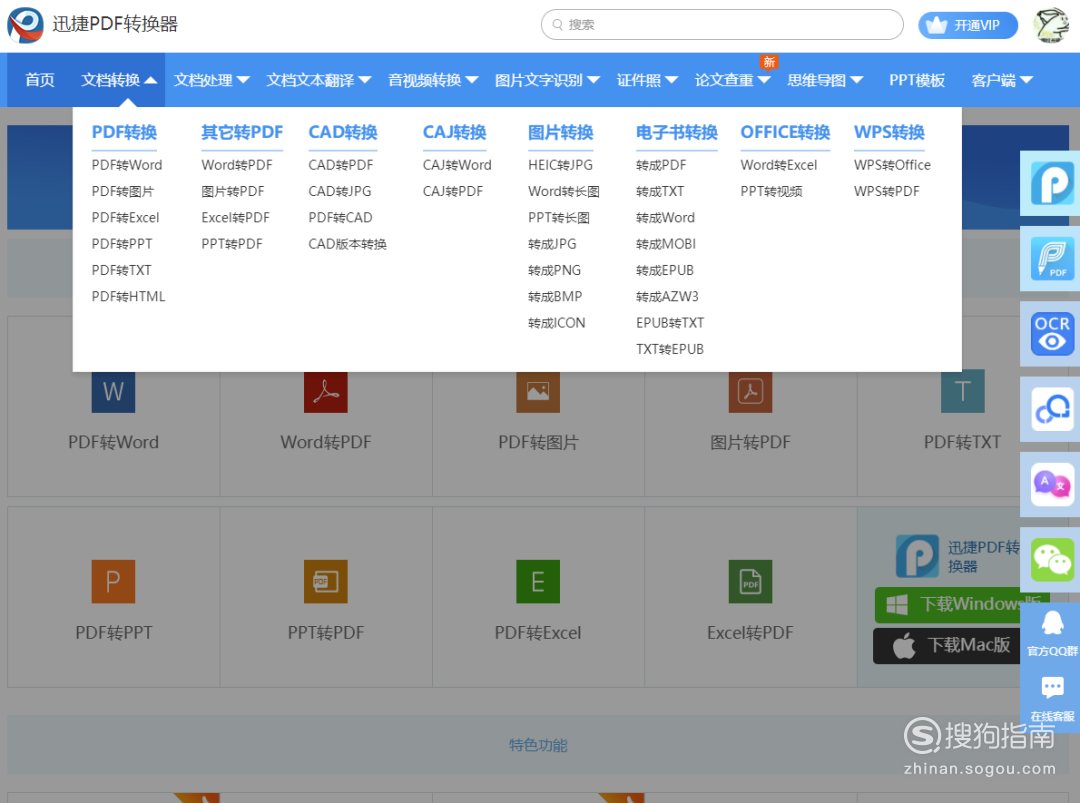The height and width of the screenshot is (803, 1080).
Task: Select CAD转JPG in the menu
Action: [x=340, y=191]
